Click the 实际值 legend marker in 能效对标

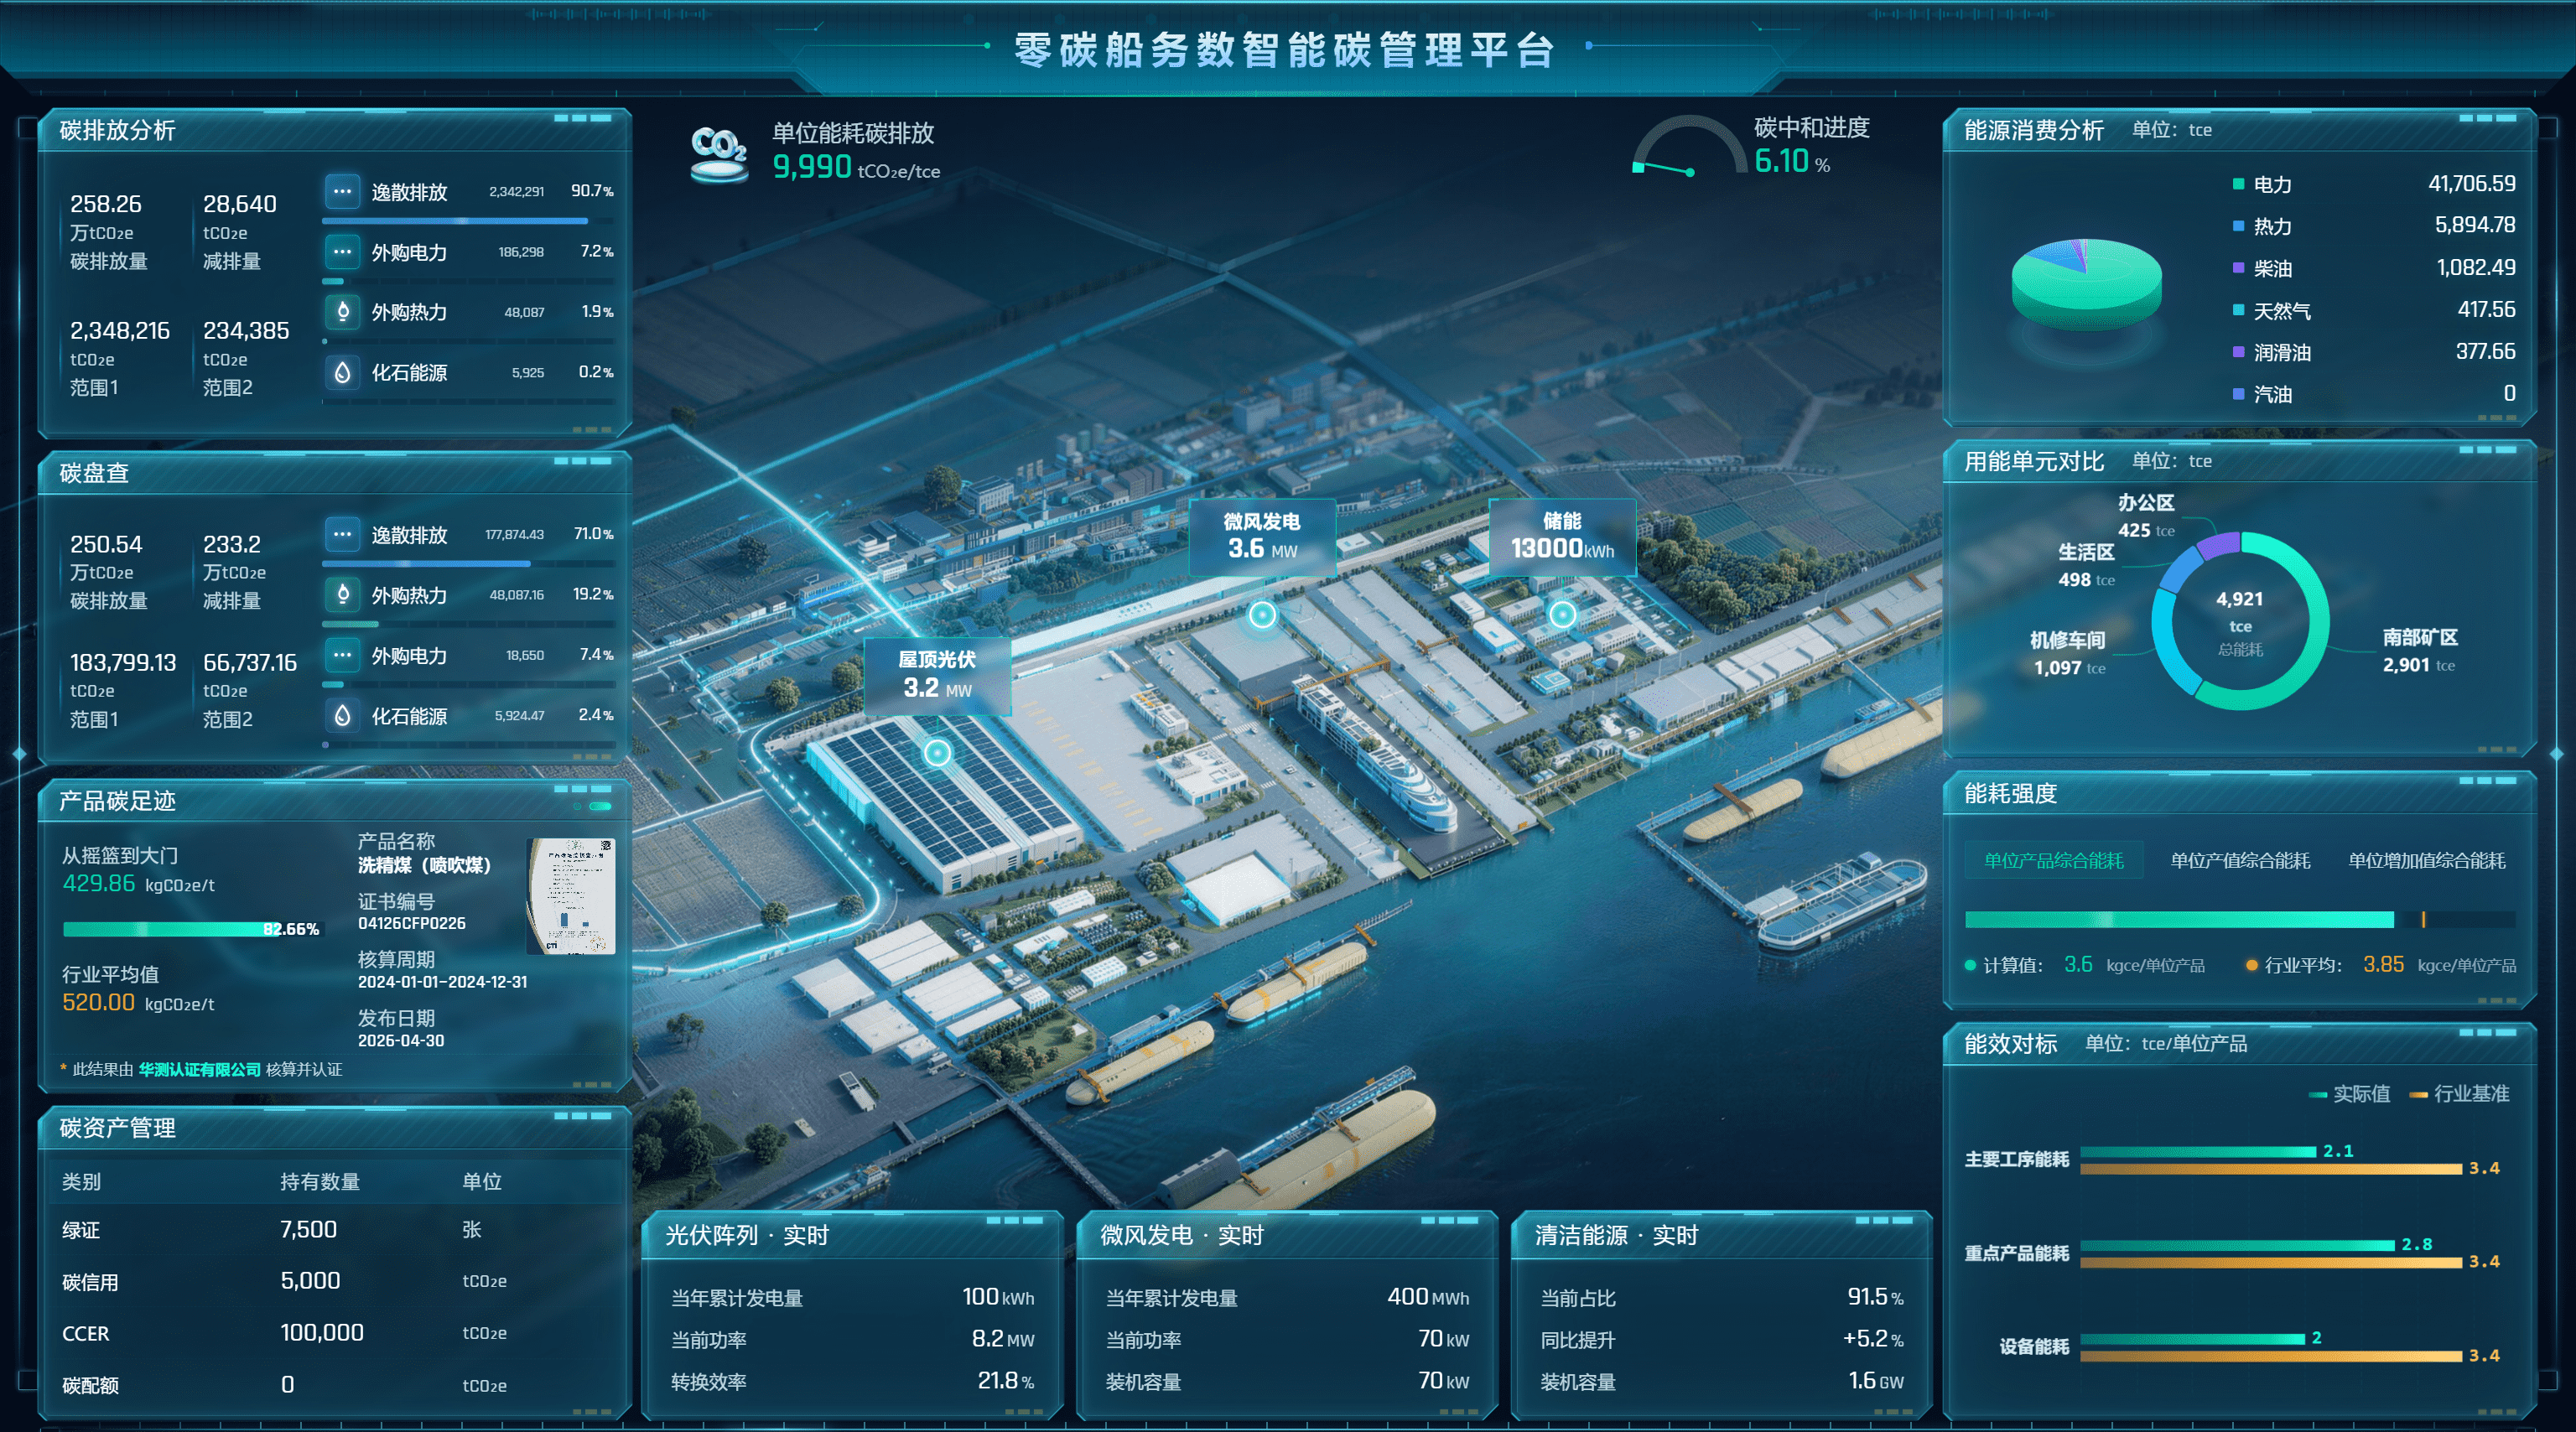[2318, 1095]
